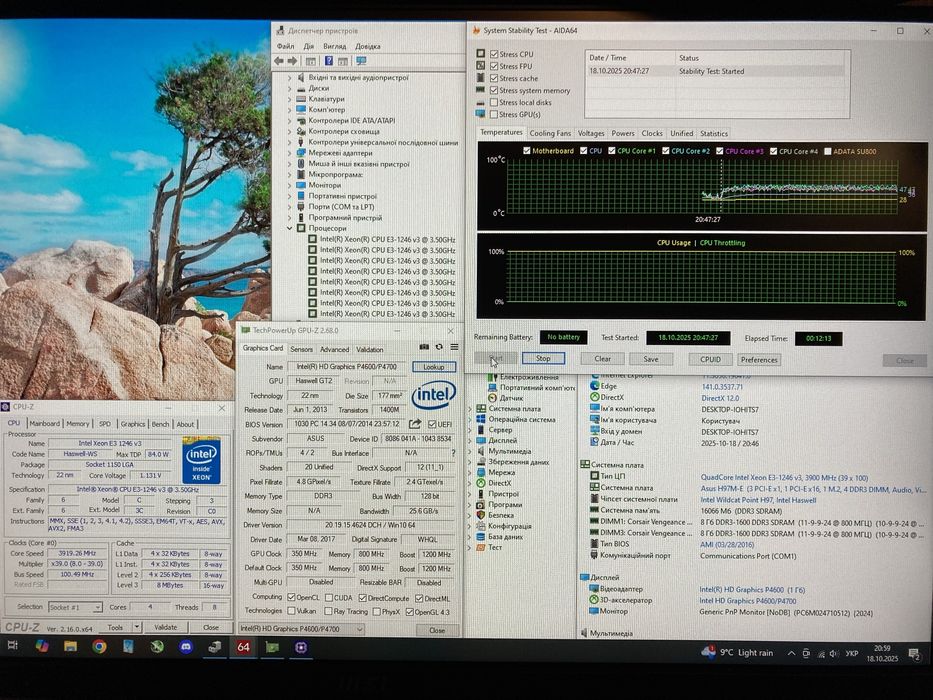Click Chrome icon on the taskbar

tap(99, 646)
